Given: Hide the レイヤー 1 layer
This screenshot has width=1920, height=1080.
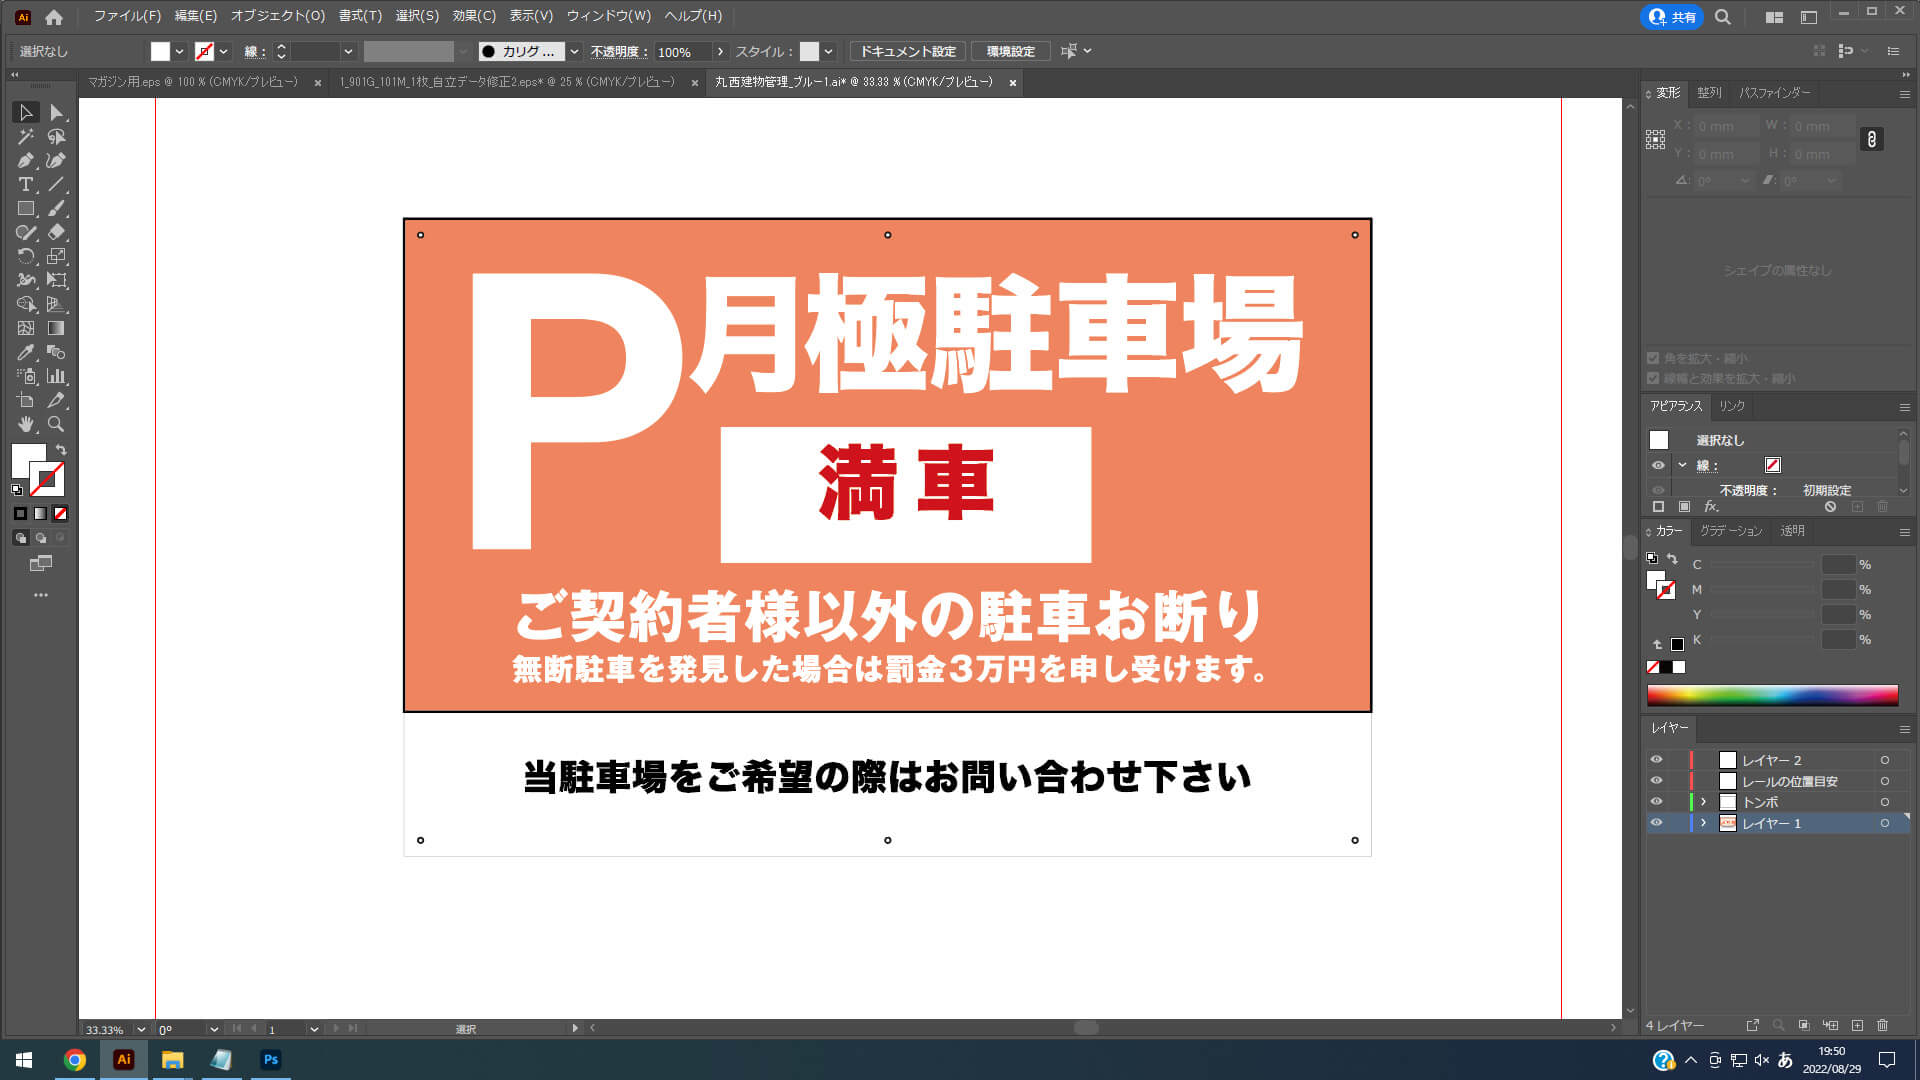Looking at the screenshot, I should [1657, 823].
